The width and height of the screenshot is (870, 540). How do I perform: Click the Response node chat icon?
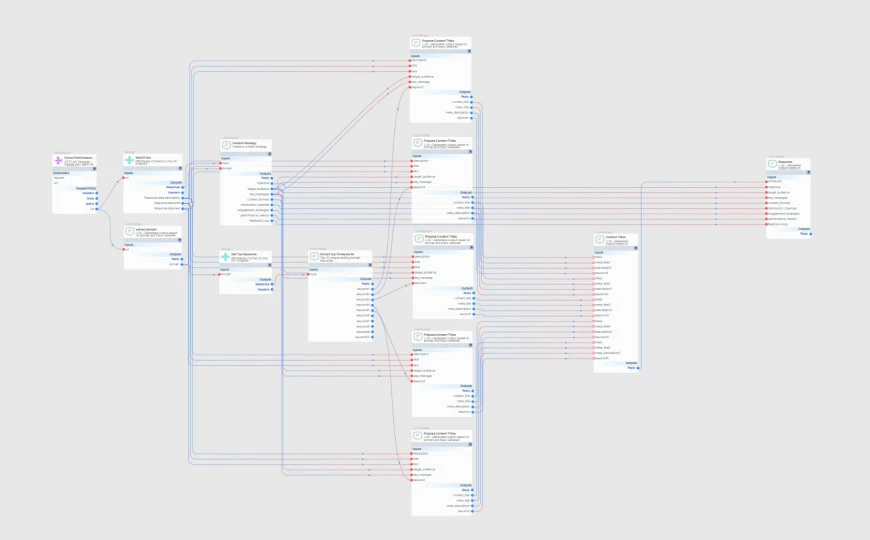(x=772, y=164)
